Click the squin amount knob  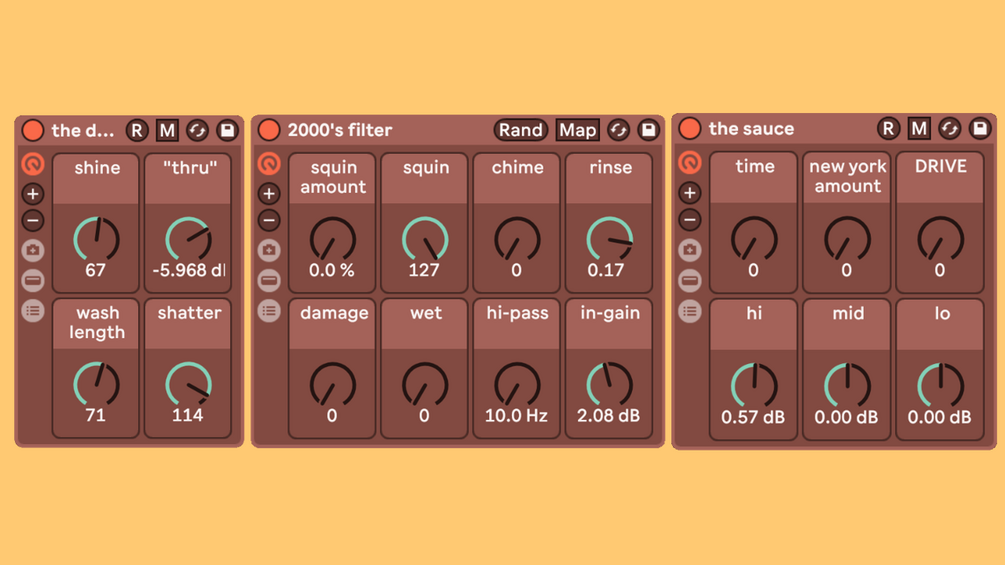click(333, 240)
